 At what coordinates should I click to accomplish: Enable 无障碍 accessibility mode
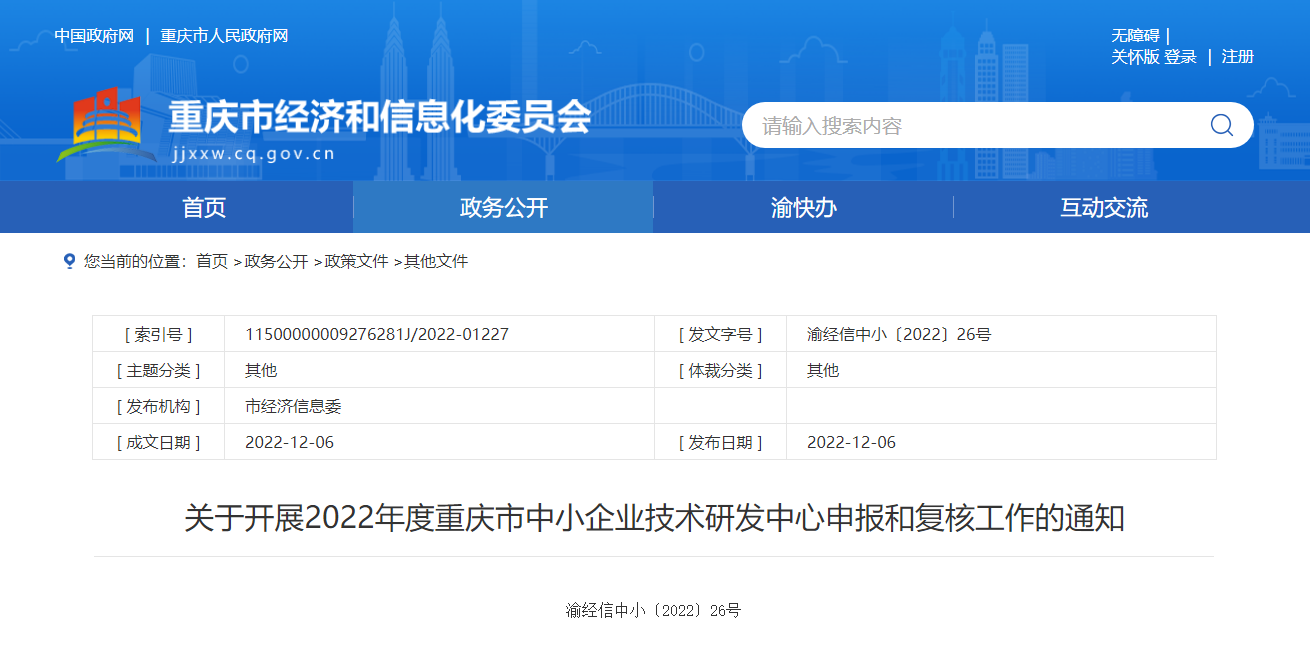[1135, 36]
